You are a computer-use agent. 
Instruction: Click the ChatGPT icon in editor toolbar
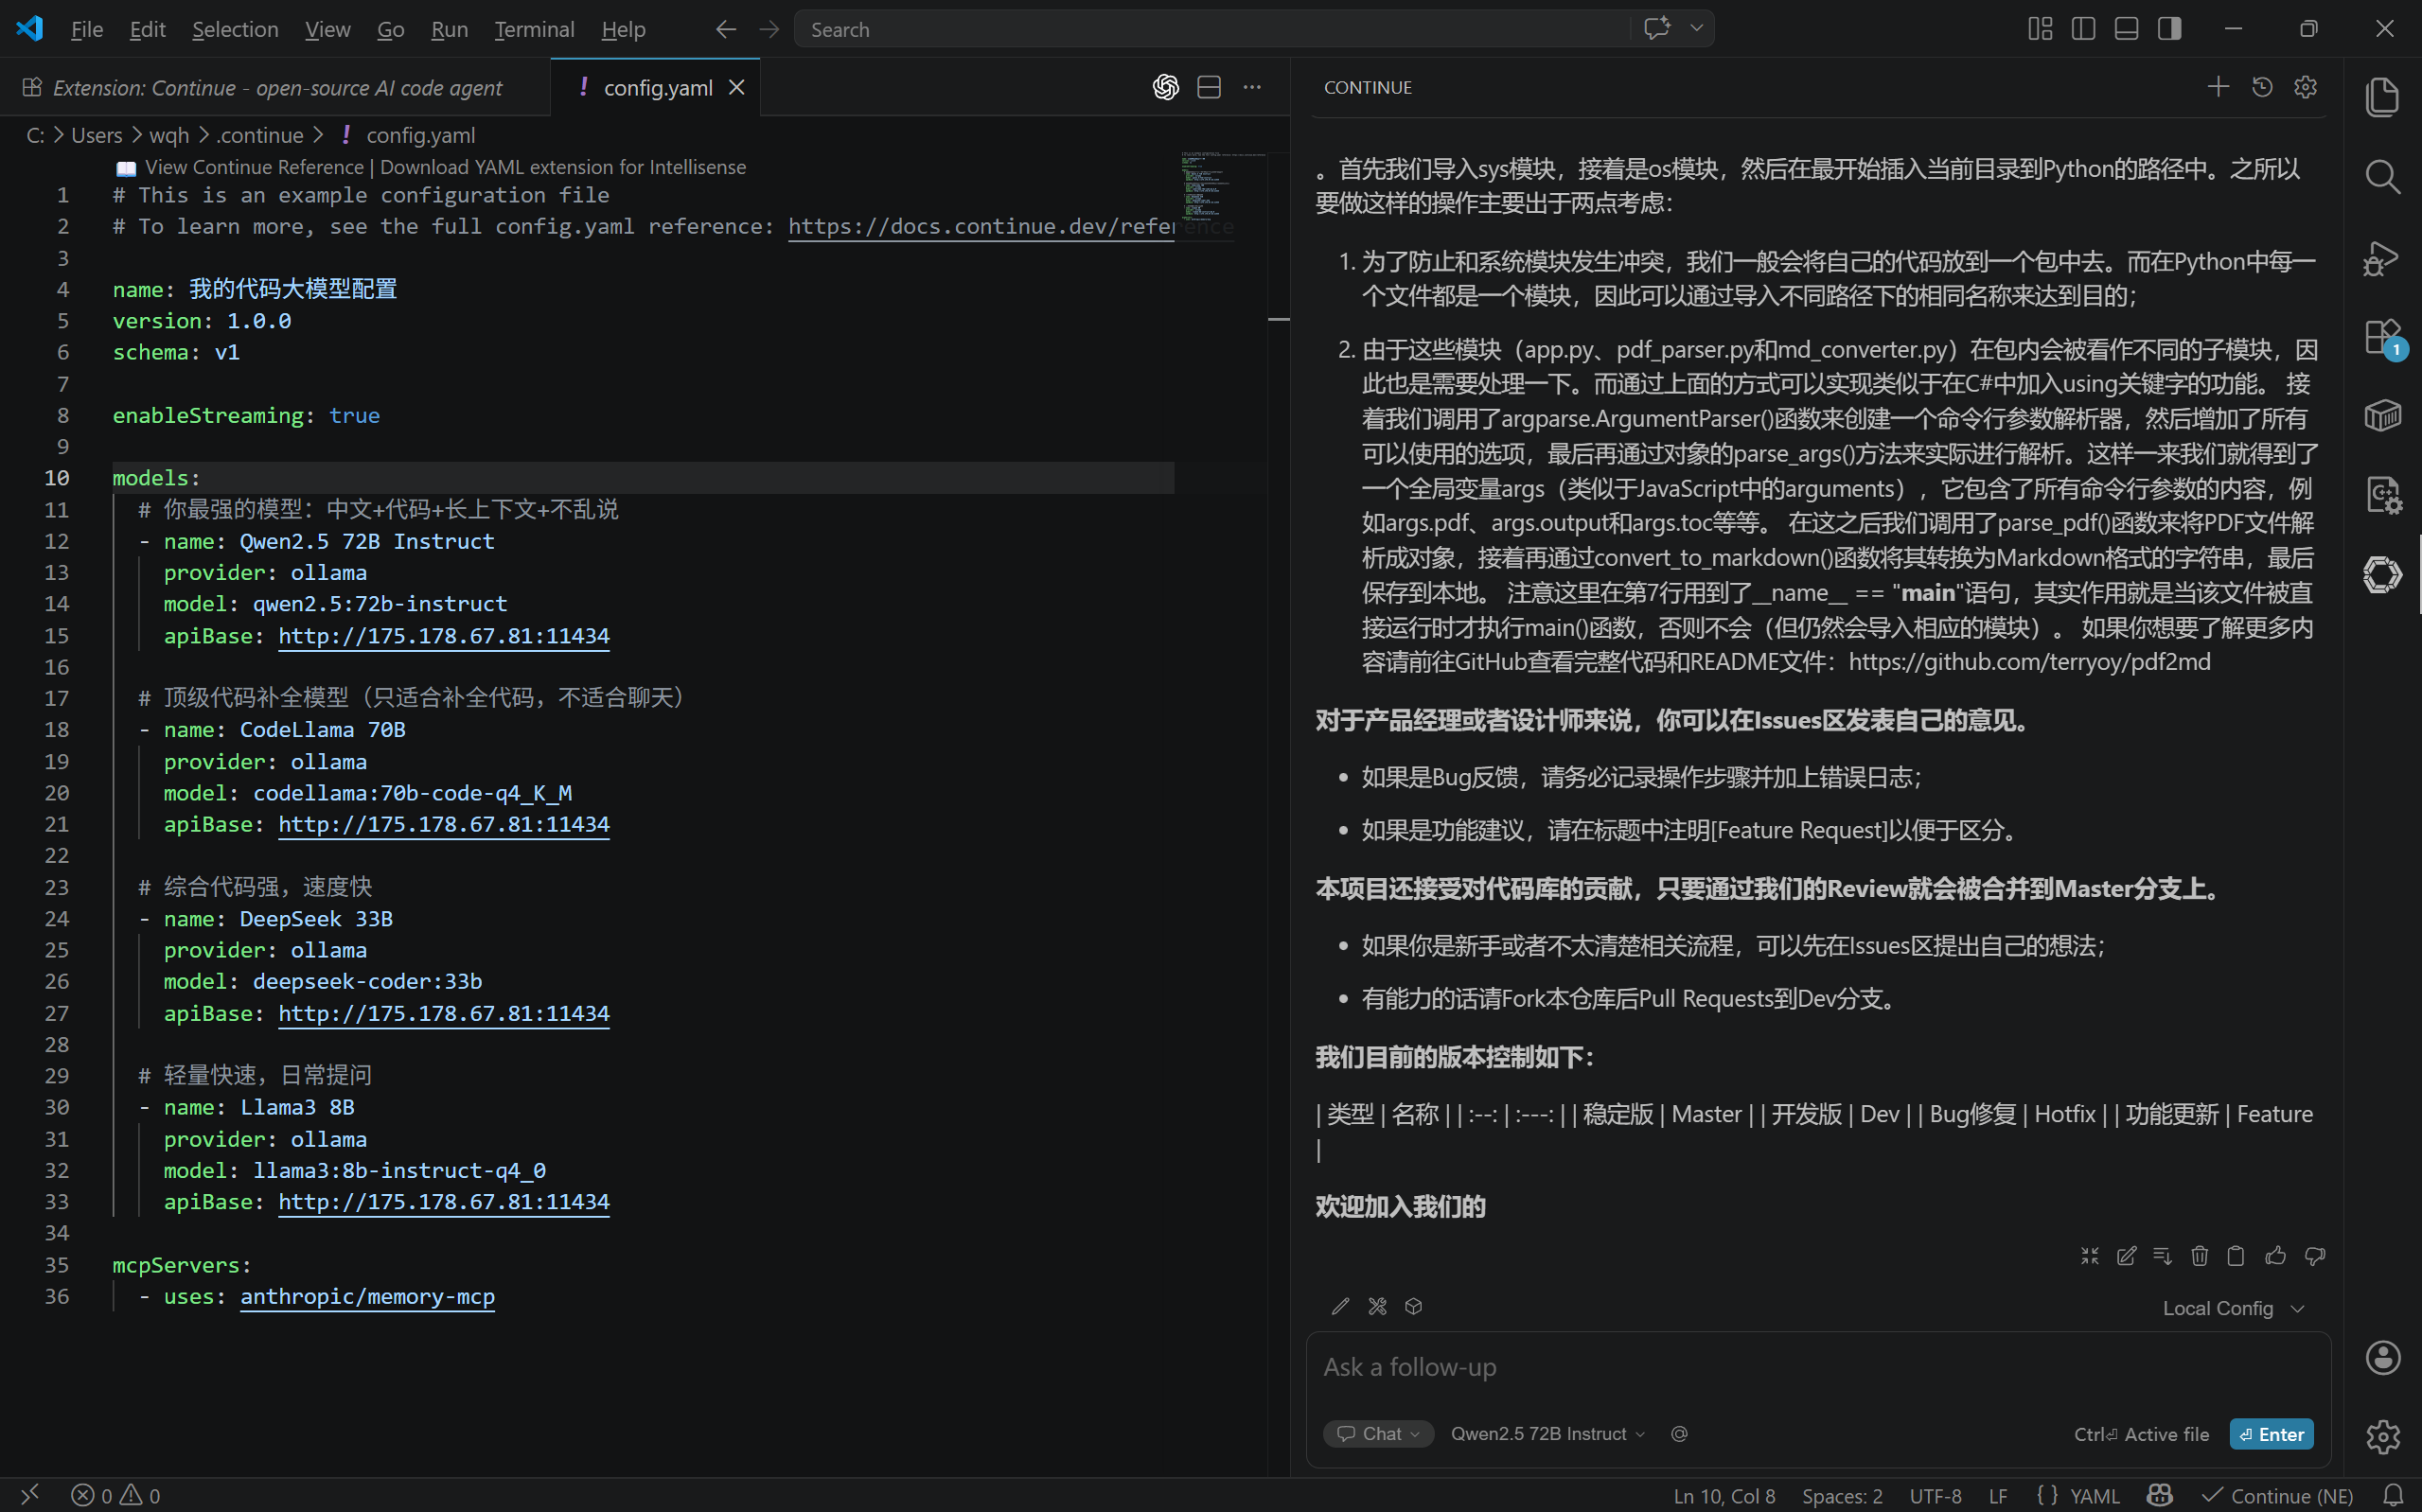[1165, 87]
